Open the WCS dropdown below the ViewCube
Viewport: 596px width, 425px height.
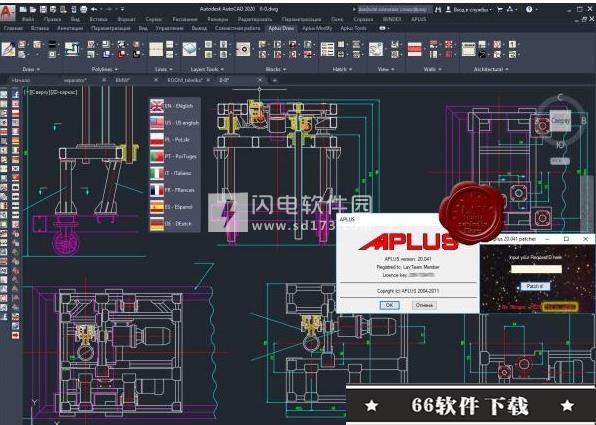(560, 161)
